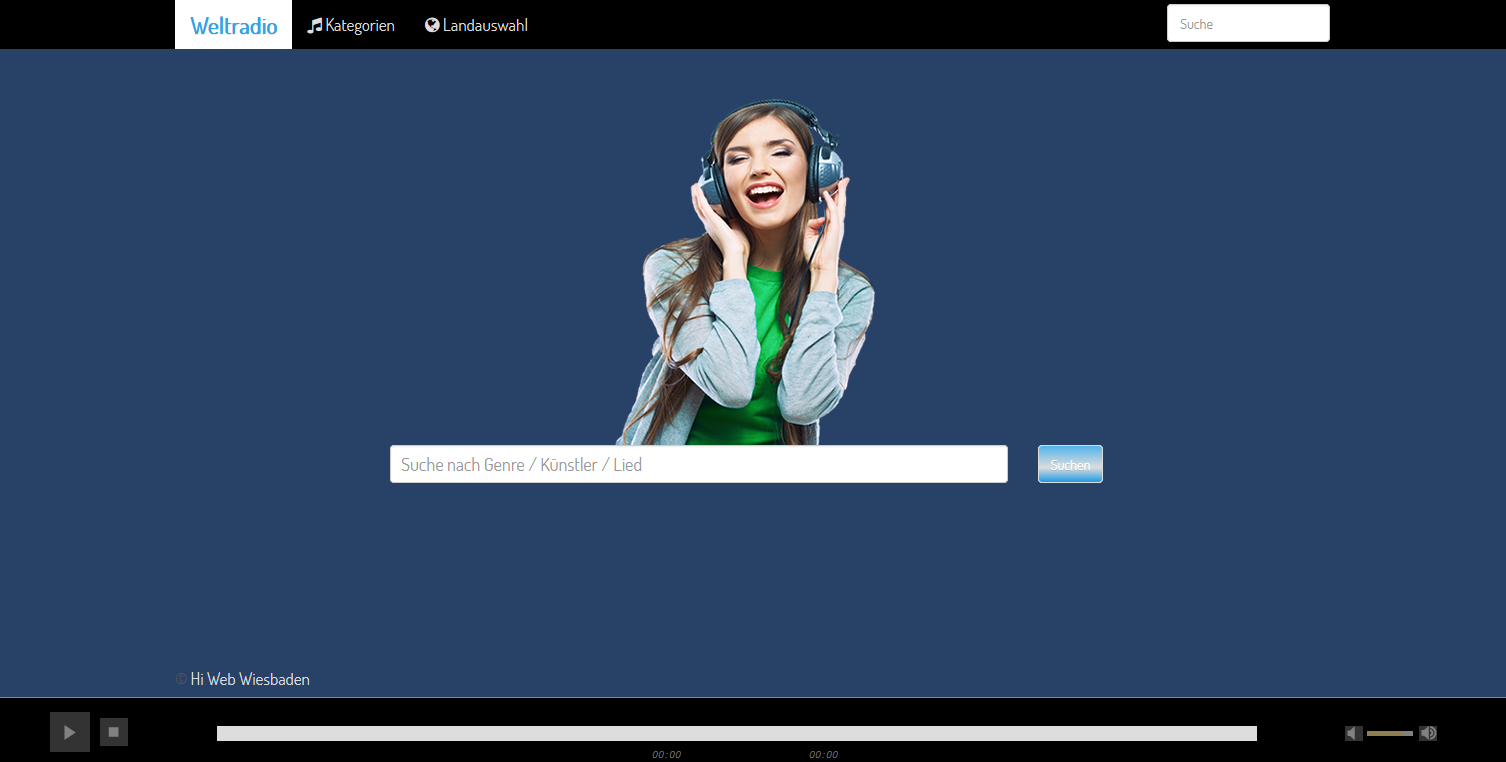
Task: Click the headphone woman image
Action: [745, 272]
